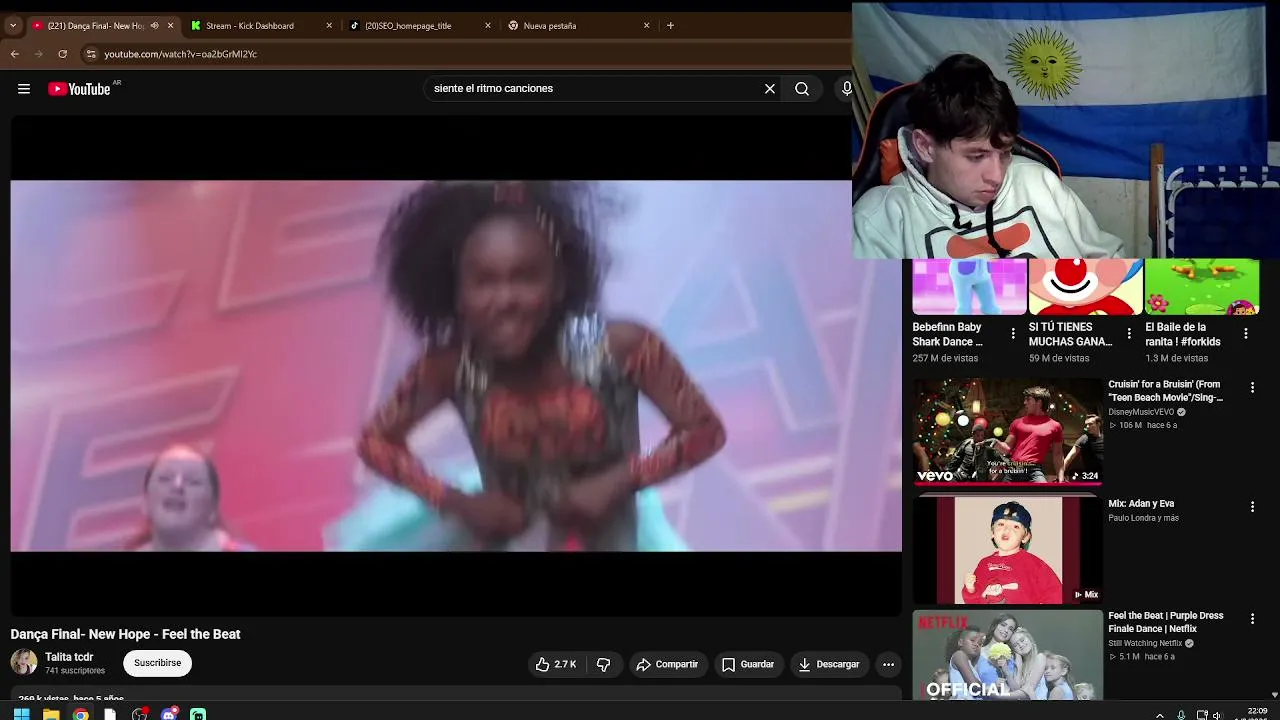
Task: Like the video with 2.7 K likes
Action: [x=555, y=664]
